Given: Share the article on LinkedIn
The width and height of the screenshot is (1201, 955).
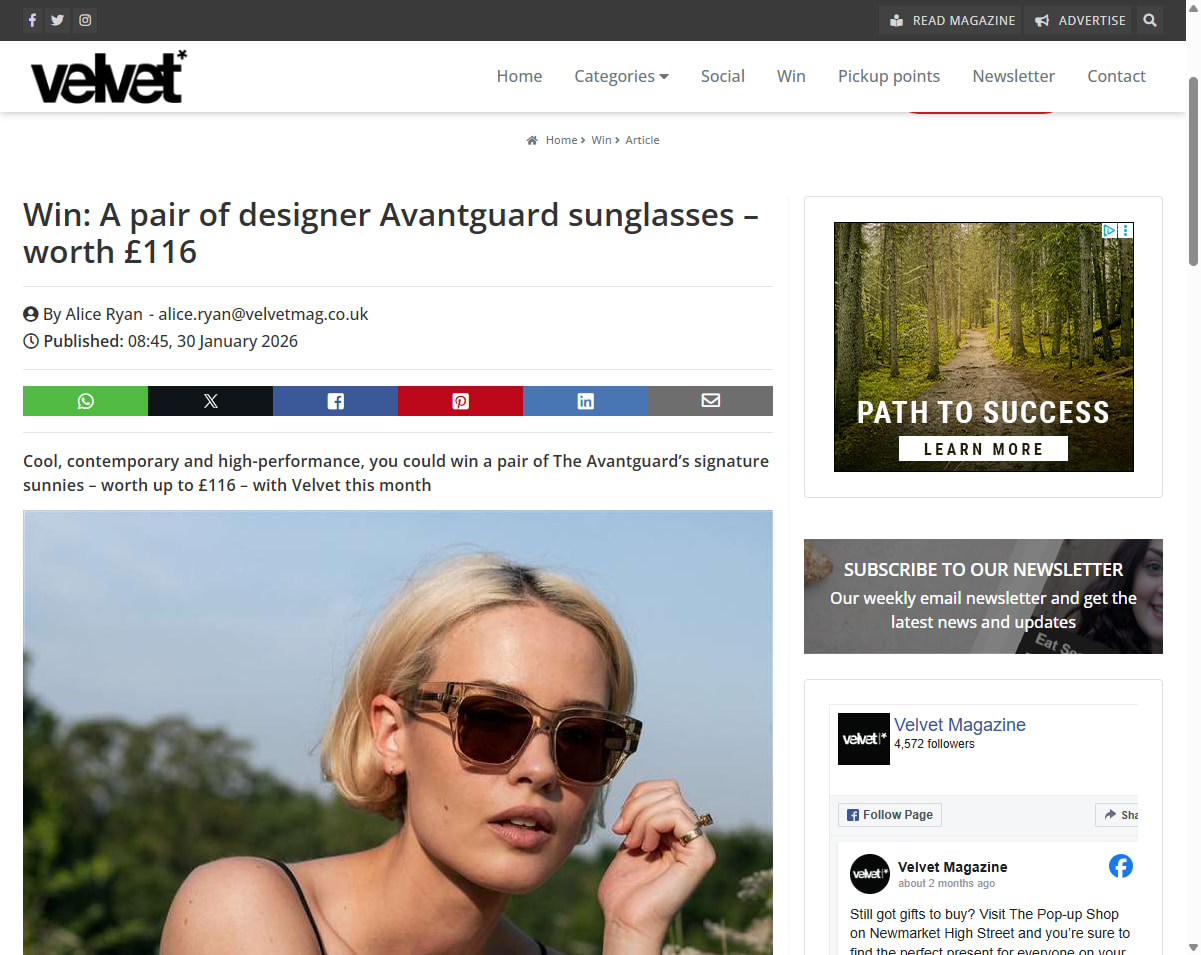Looking at the screenshot, I should (585, 401).
